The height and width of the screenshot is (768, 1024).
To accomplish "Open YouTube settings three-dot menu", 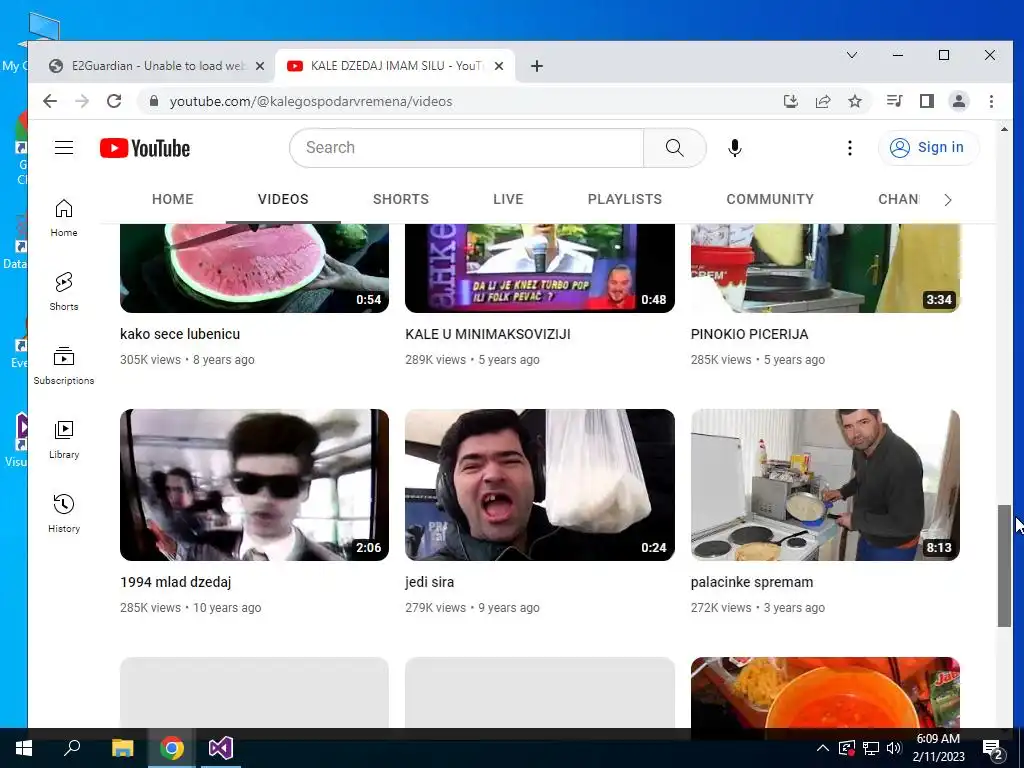I will 850,148.
